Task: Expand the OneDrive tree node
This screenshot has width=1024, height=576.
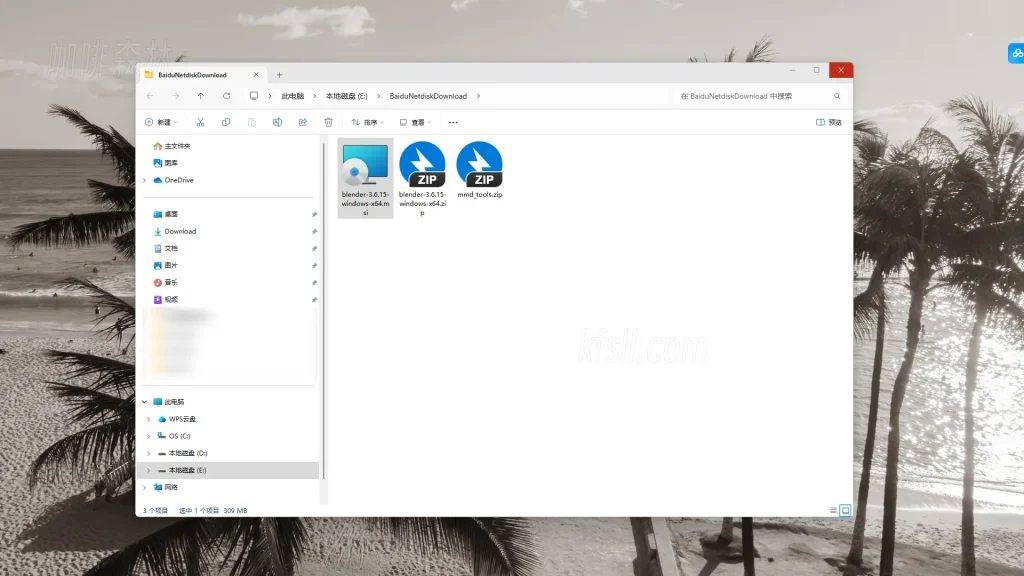Action: [x=145, y=180]
